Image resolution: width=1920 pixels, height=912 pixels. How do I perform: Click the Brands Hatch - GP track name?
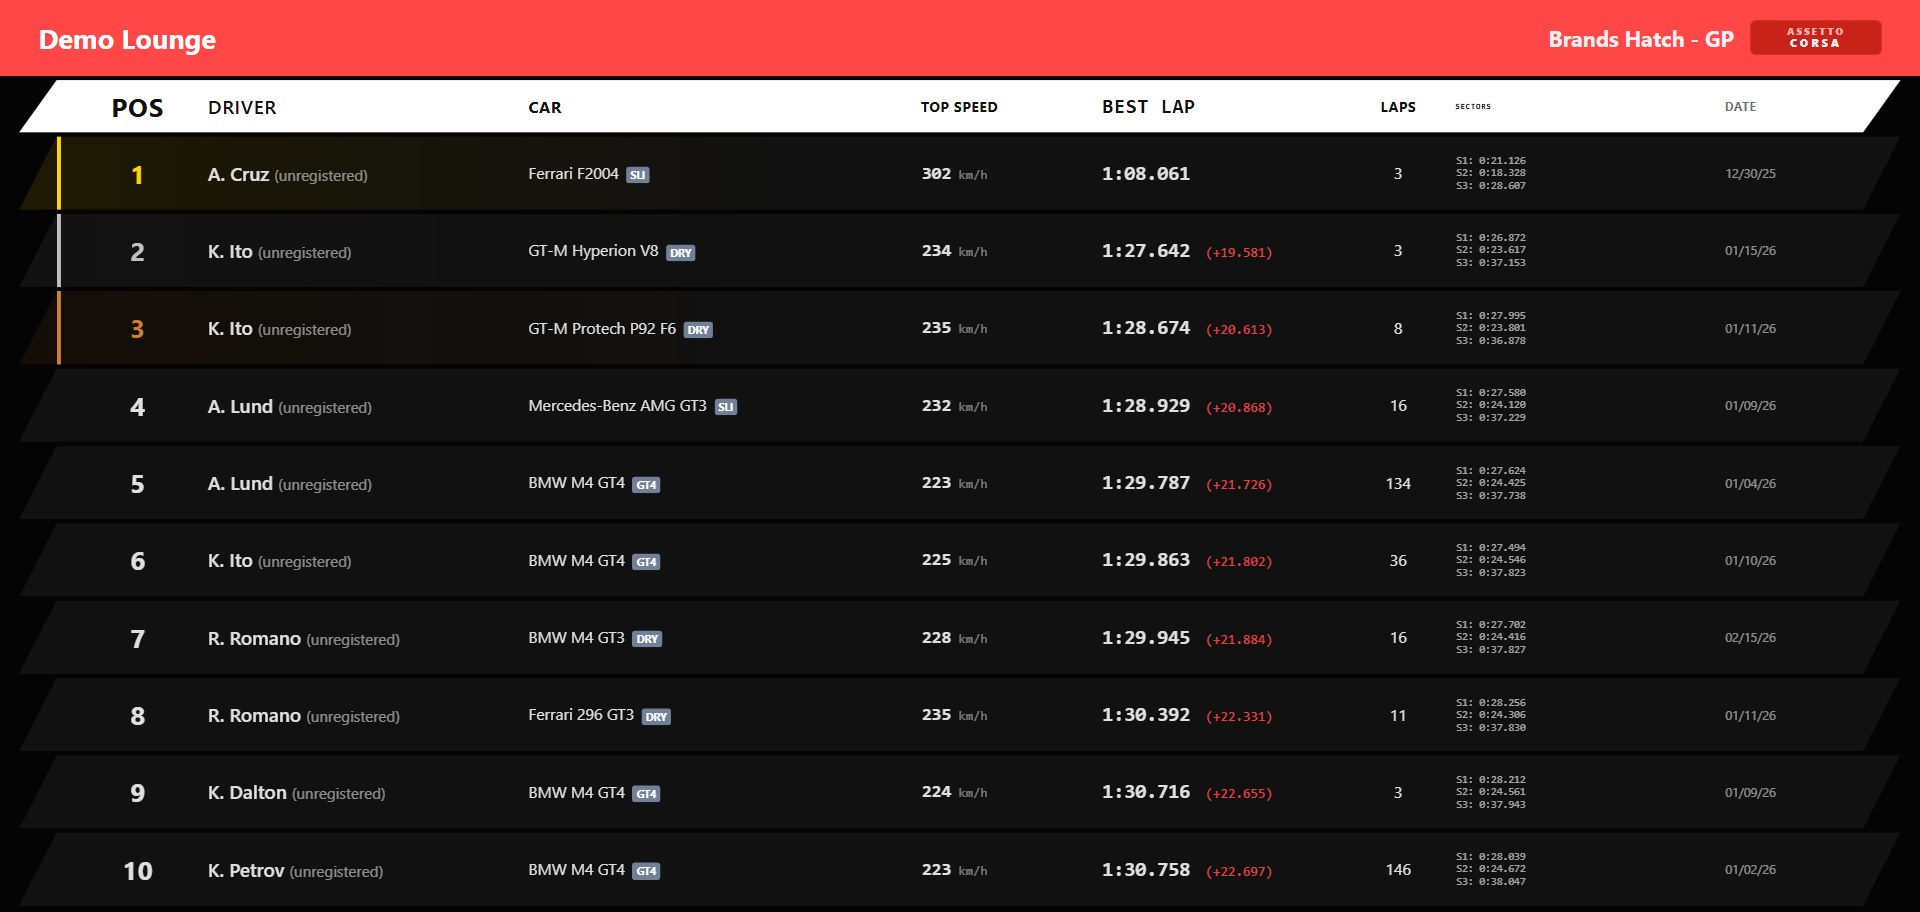pyautogui.click(x=1641, y=39)
